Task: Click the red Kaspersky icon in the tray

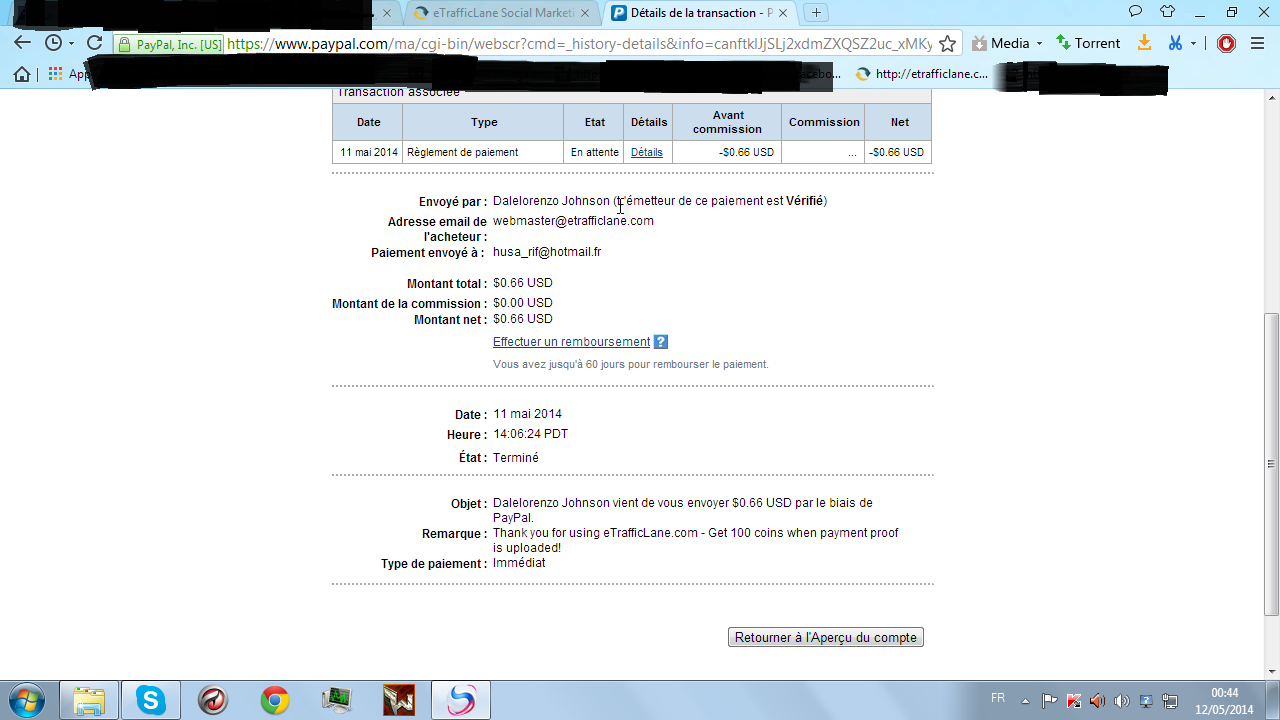Action: pos(1074,701)
